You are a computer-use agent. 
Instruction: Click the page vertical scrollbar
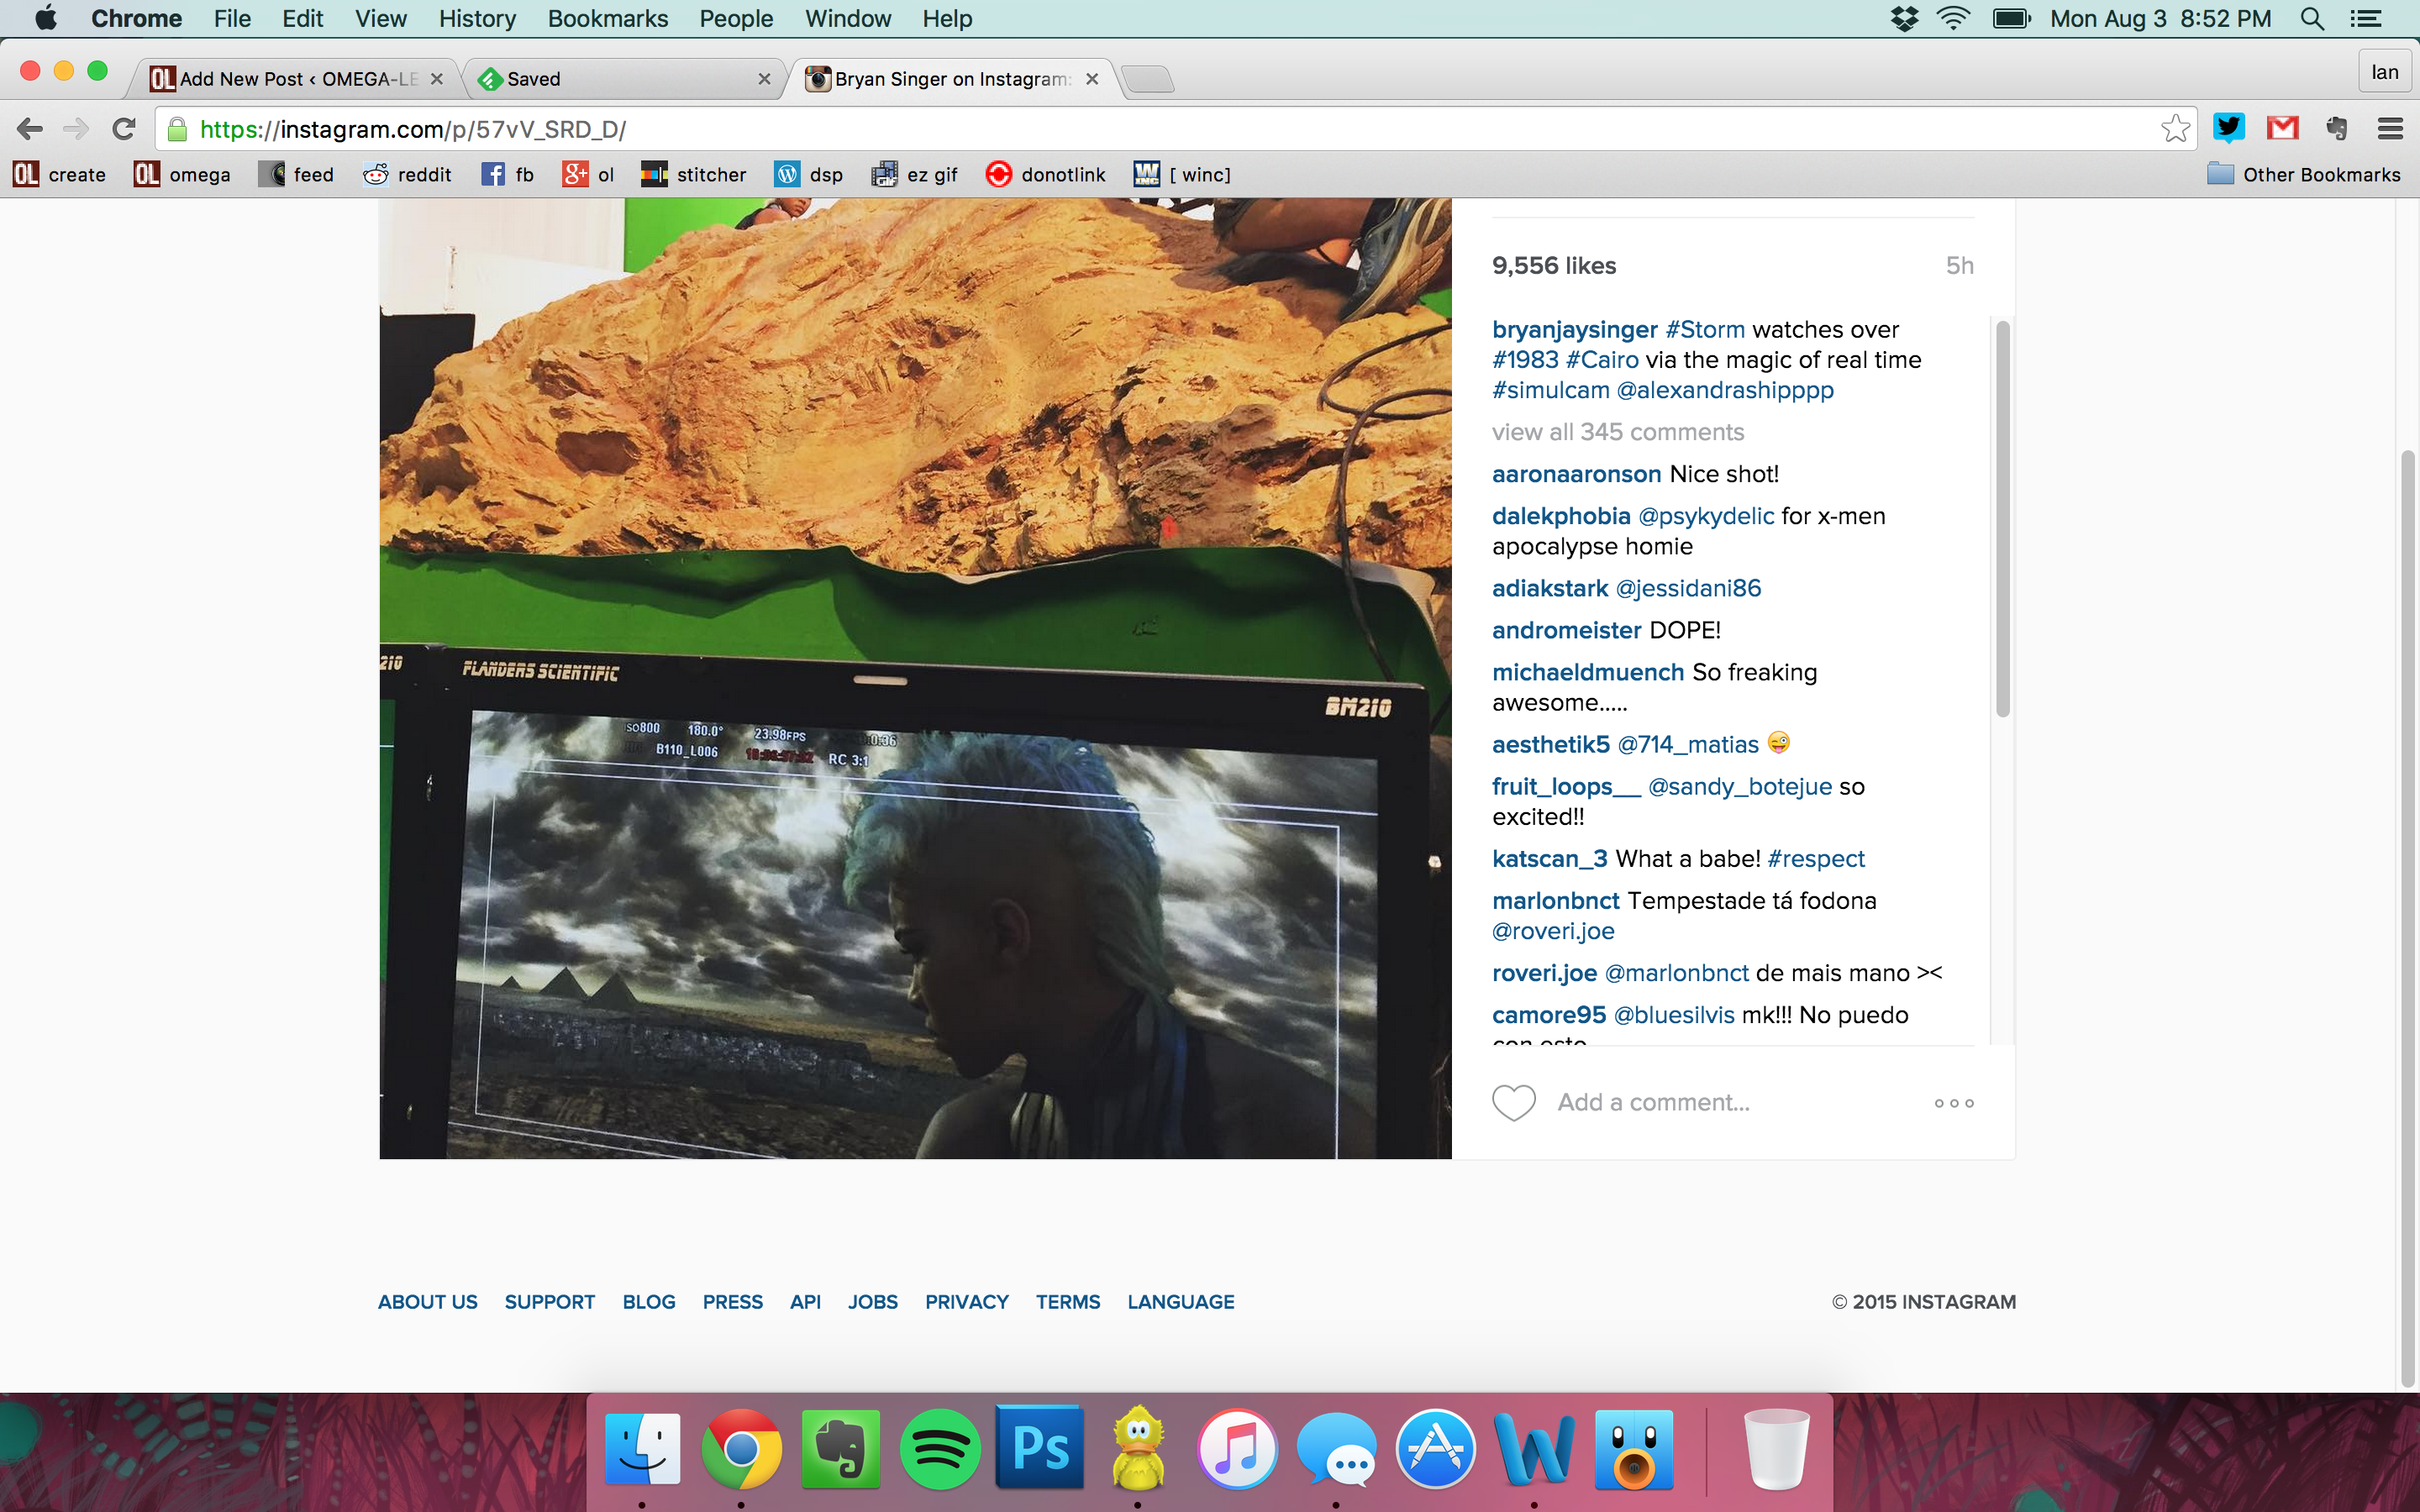2408,918
